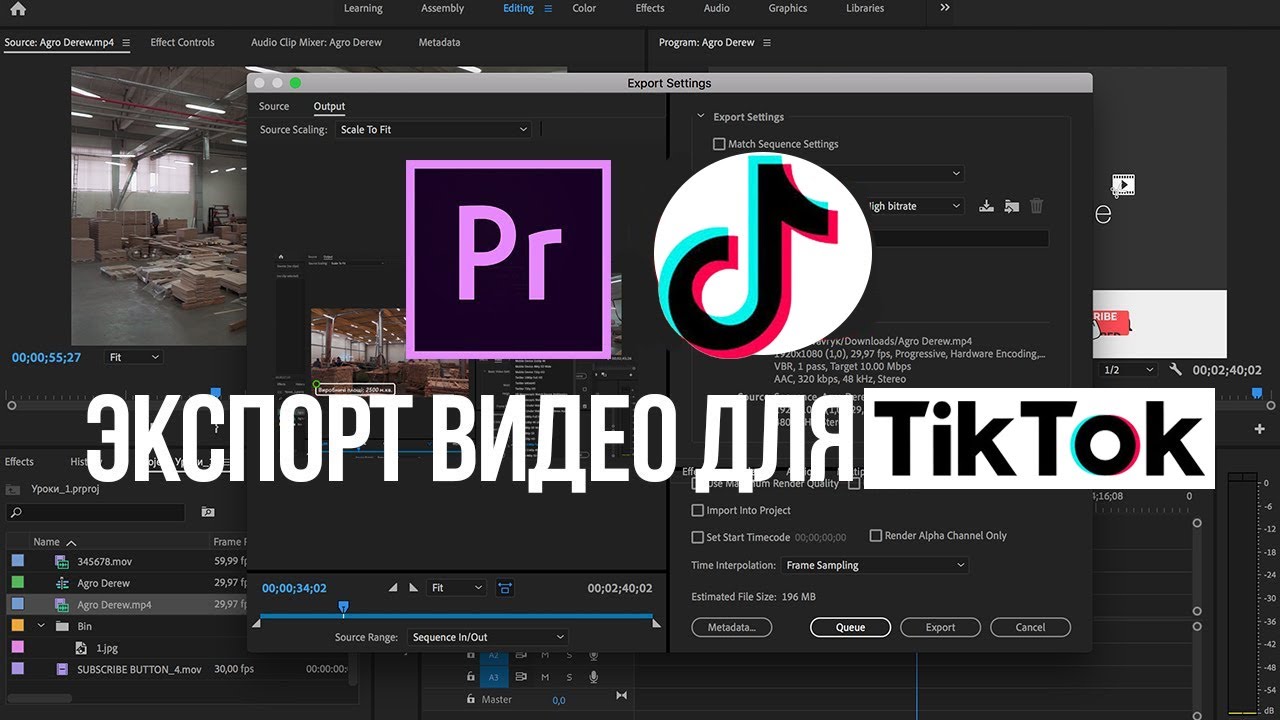Screen dimensions: 1280x720
Task: Click the Metadata... button
Action: pyautogui.click(x=731, y=627)
